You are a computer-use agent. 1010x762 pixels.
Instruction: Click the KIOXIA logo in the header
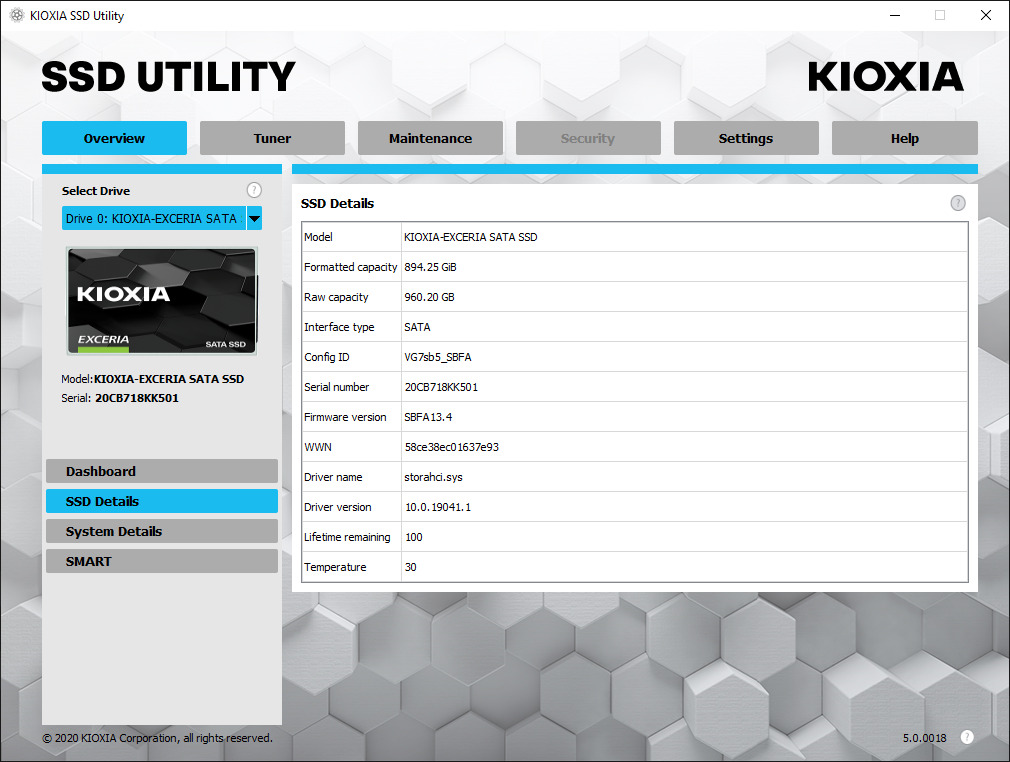(x=885, y=77)
